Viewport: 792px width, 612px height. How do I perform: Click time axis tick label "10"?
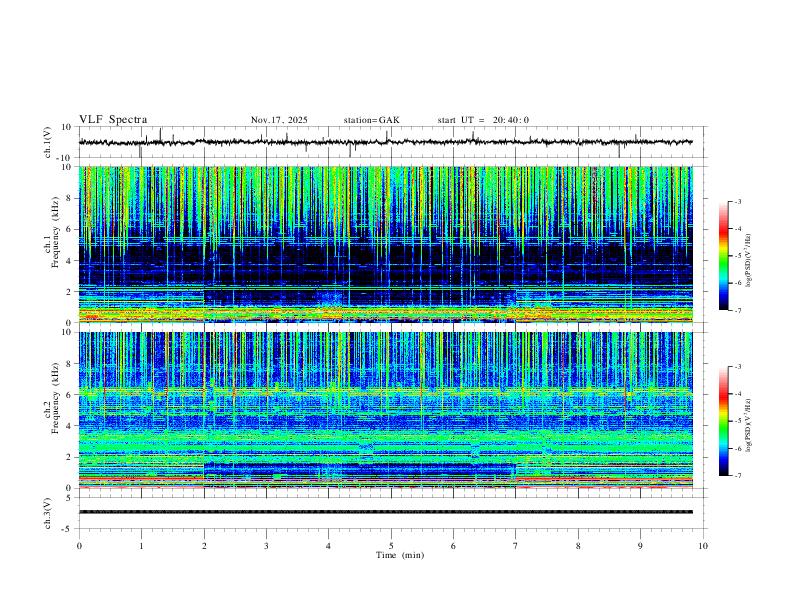tap(703, 546)
